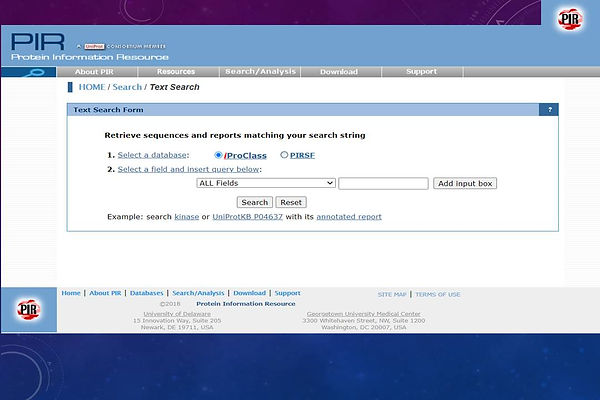Focus the query text input field
This screenshot has width=600, height=400.
pyautogui.click(x=383, y=183)
